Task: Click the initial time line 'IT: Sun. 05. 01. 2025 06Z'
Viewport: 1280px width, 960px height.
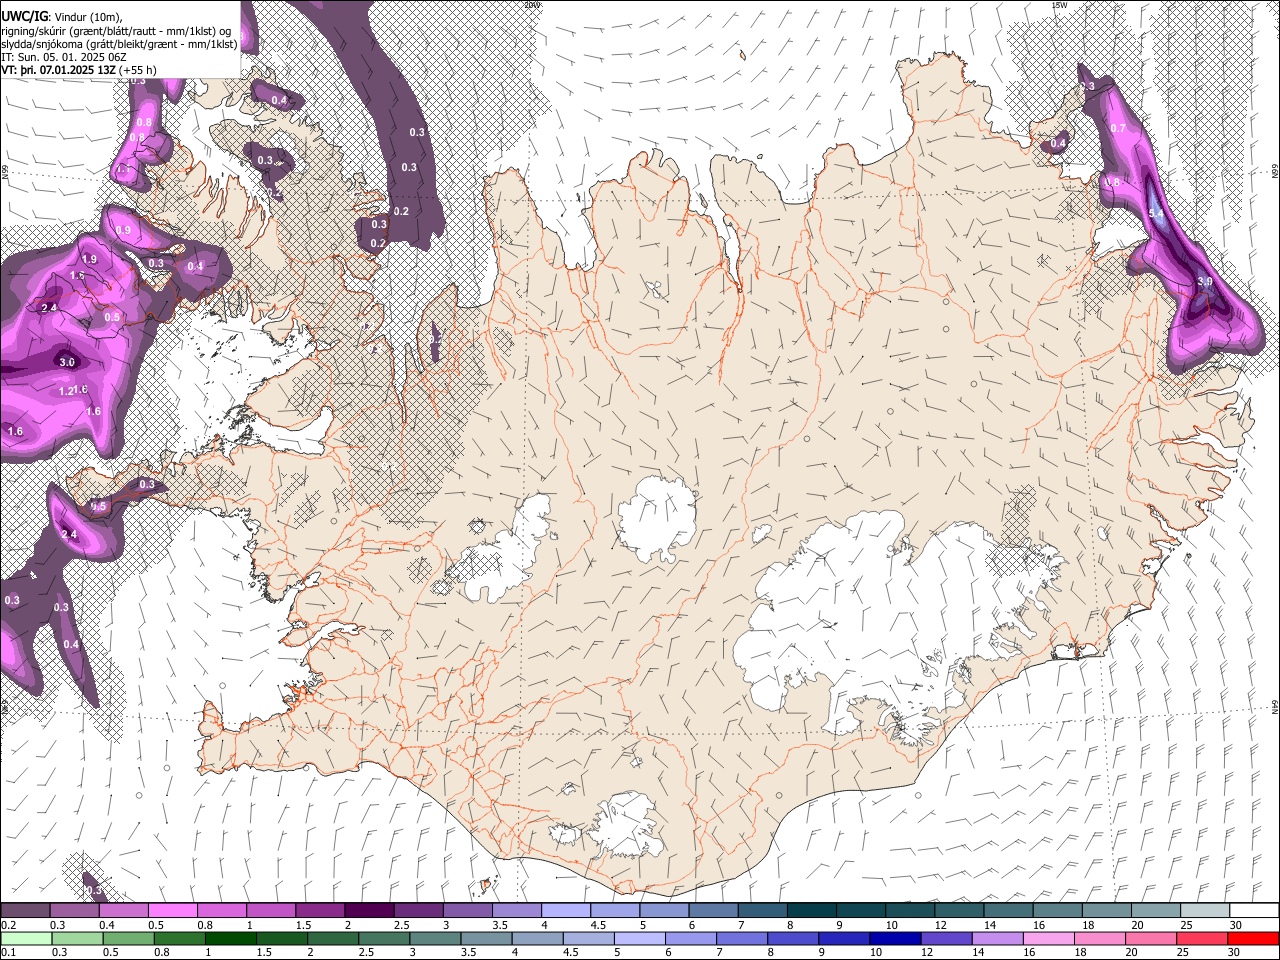Action: click(64, 57)
